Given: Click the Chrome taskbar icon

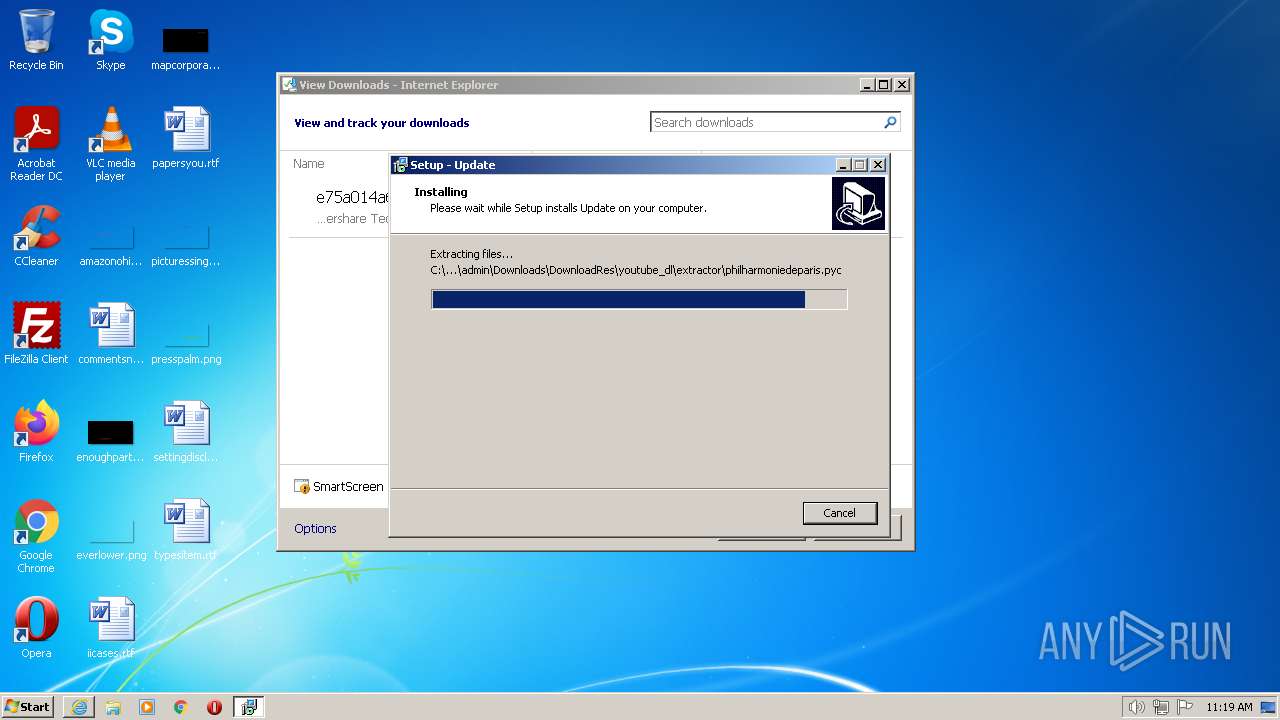Looking at the screenshot, I should coord(181,707).
